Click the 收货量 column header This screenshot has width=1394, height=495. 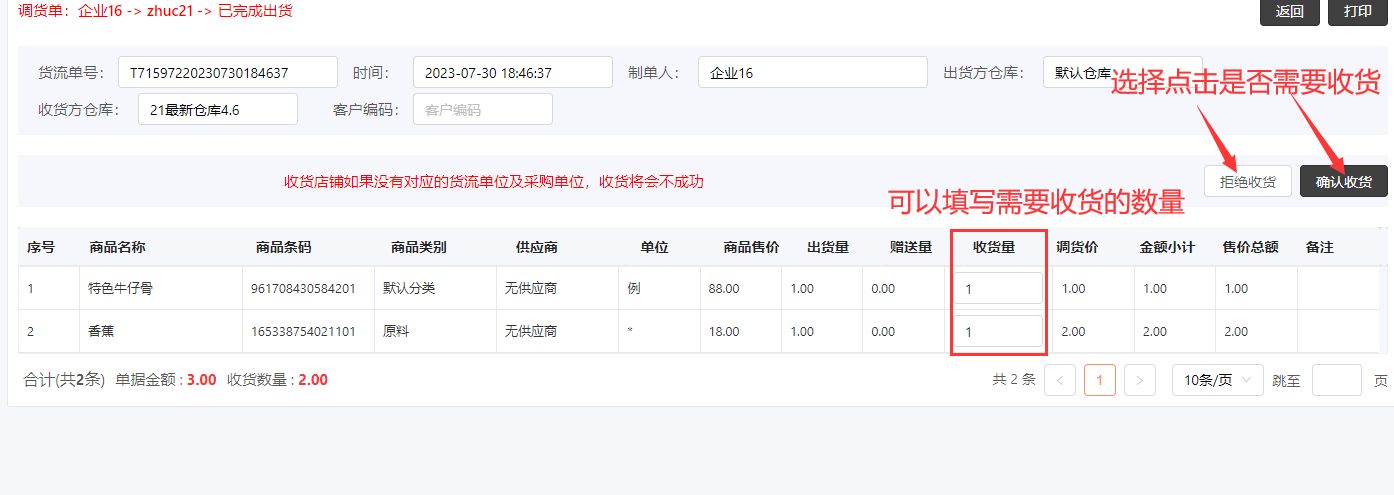click(993, 247)
